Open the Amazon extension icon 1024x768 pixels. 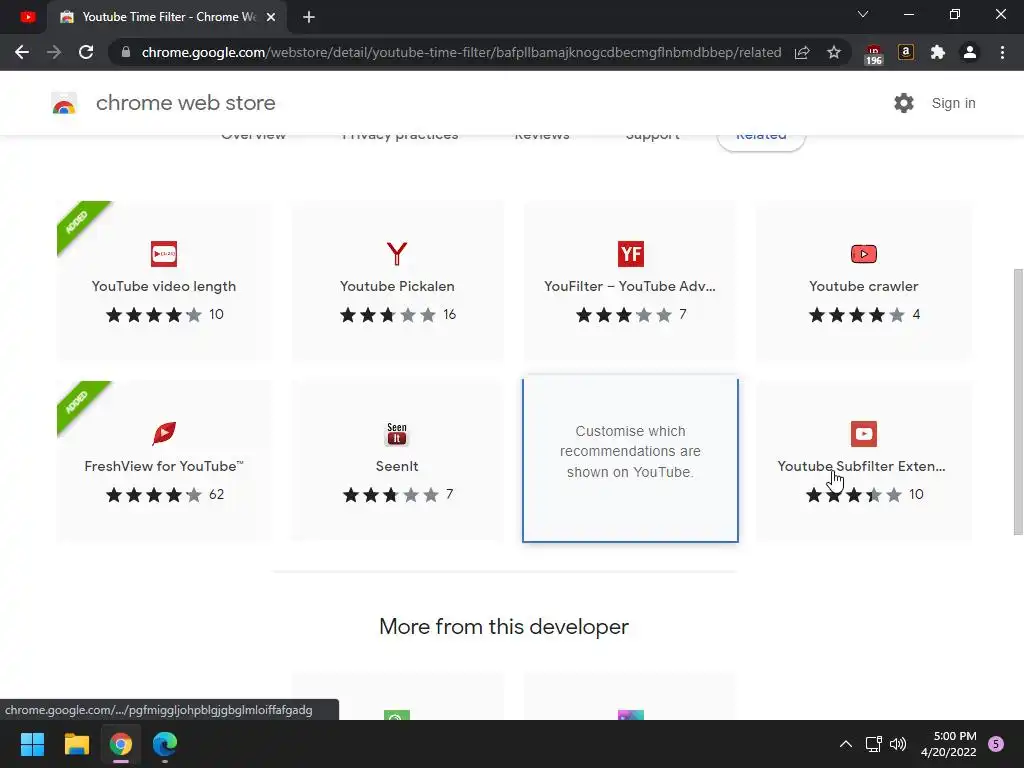(906, 52)
